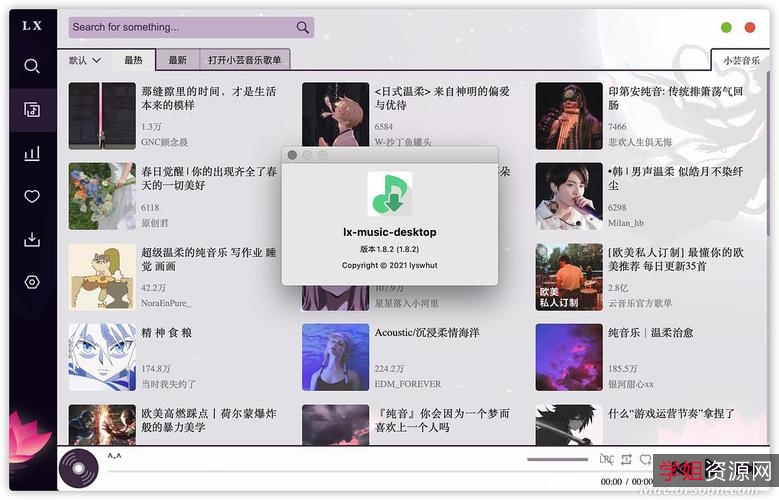The width and height of the screenshot is (779, 500).
Task: Open the 『纯音』你会因为一个梦 playlist thumbnail
Action: (335, 424)
